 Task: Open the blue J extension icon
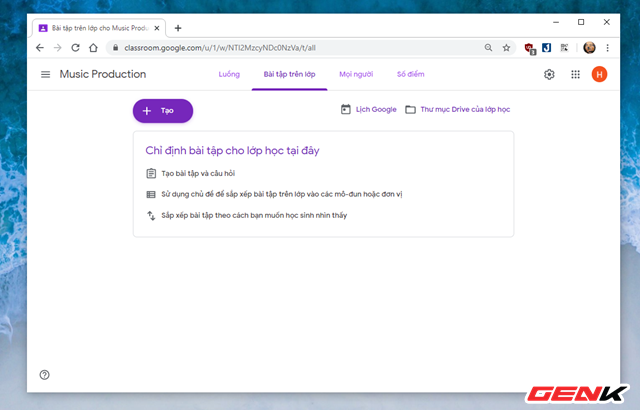(x=547, y=48)
